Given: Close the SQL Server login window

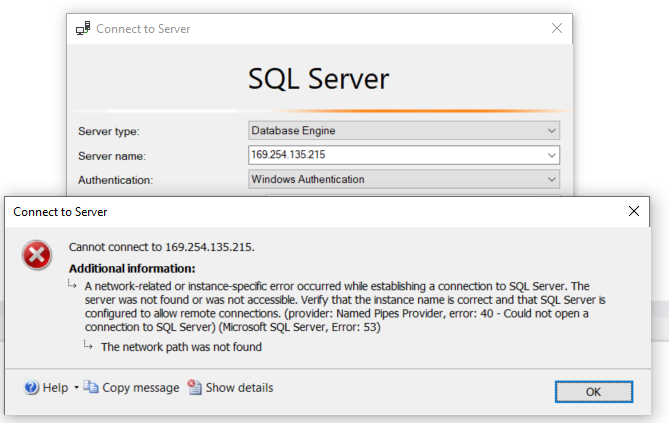Looking at the screenshot, I should coord(557,28).
